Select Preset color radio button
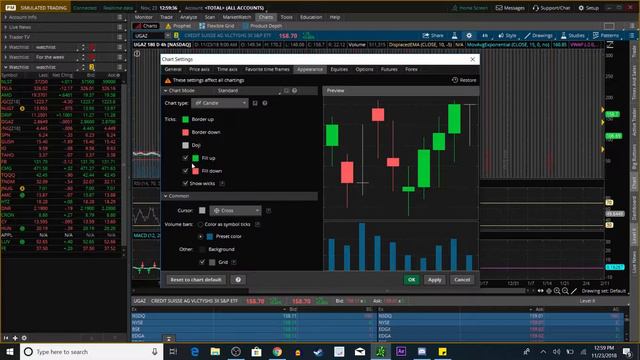This screenshot has height=360, width=640. pos(200,237)
